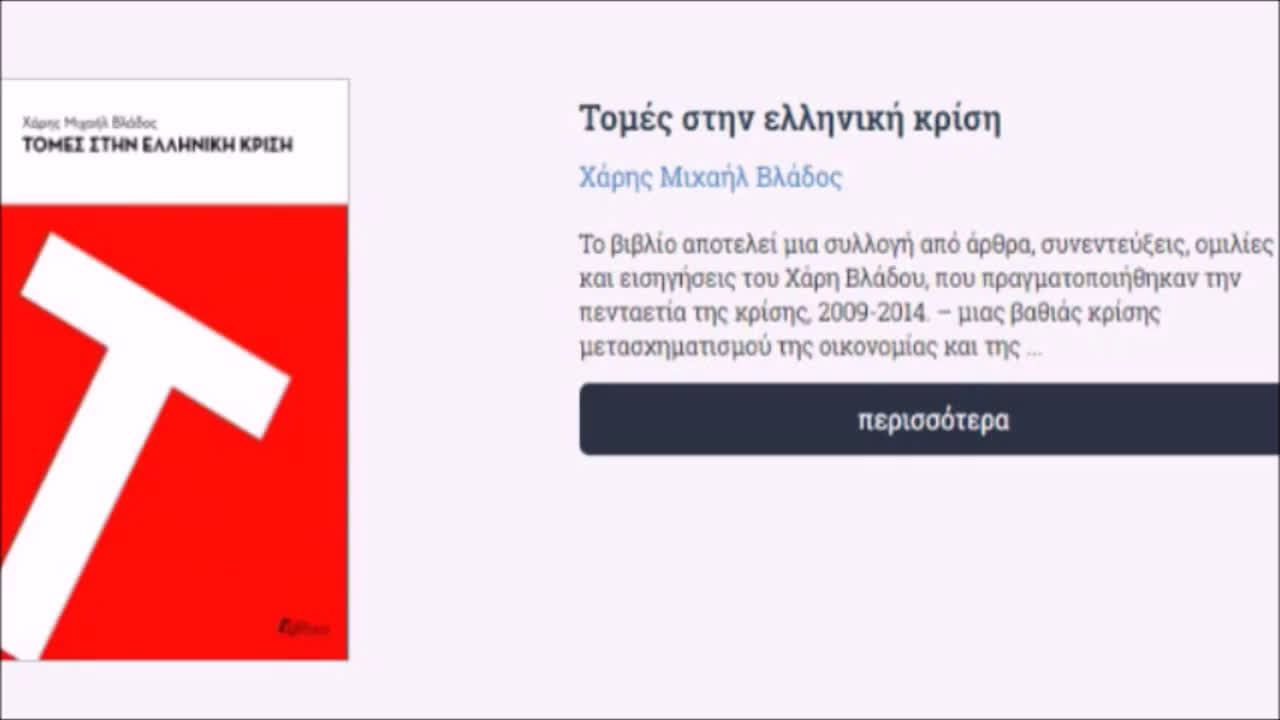Viewport: 1280px width, 720px height.
Task: Open author link Χάρης Μιχαήλ Βλάδος
Action: [x=710, y=178]
